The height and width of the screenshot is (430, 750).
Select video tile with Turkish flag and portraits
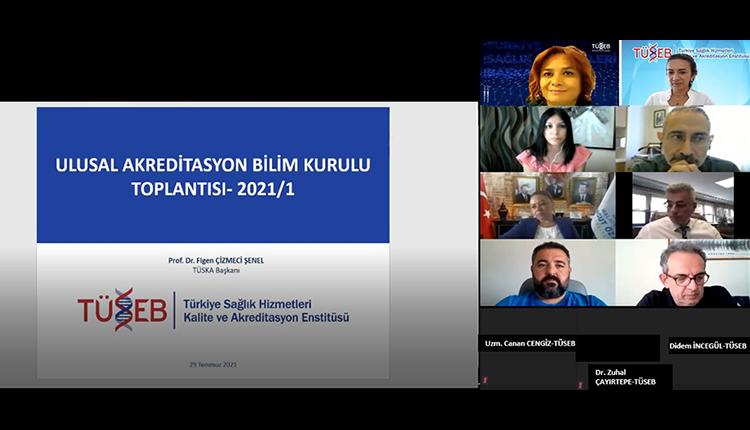coord(548,206)
